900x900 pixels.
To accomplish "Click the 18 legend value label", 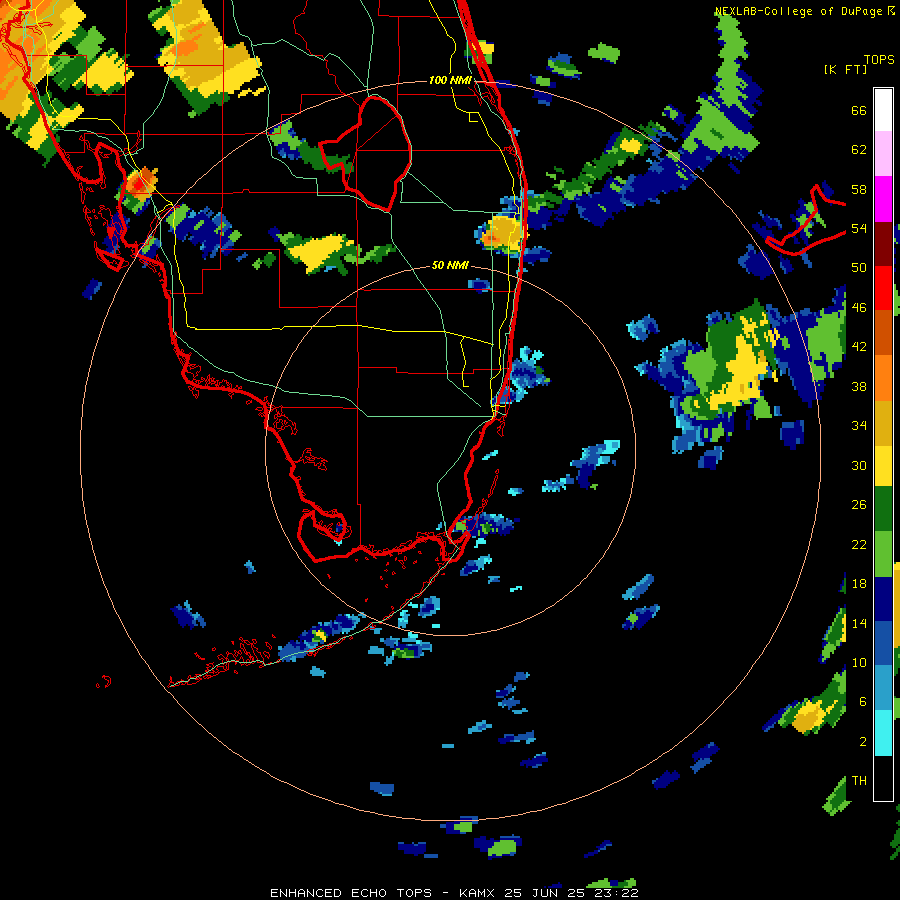I will point(859,584).
